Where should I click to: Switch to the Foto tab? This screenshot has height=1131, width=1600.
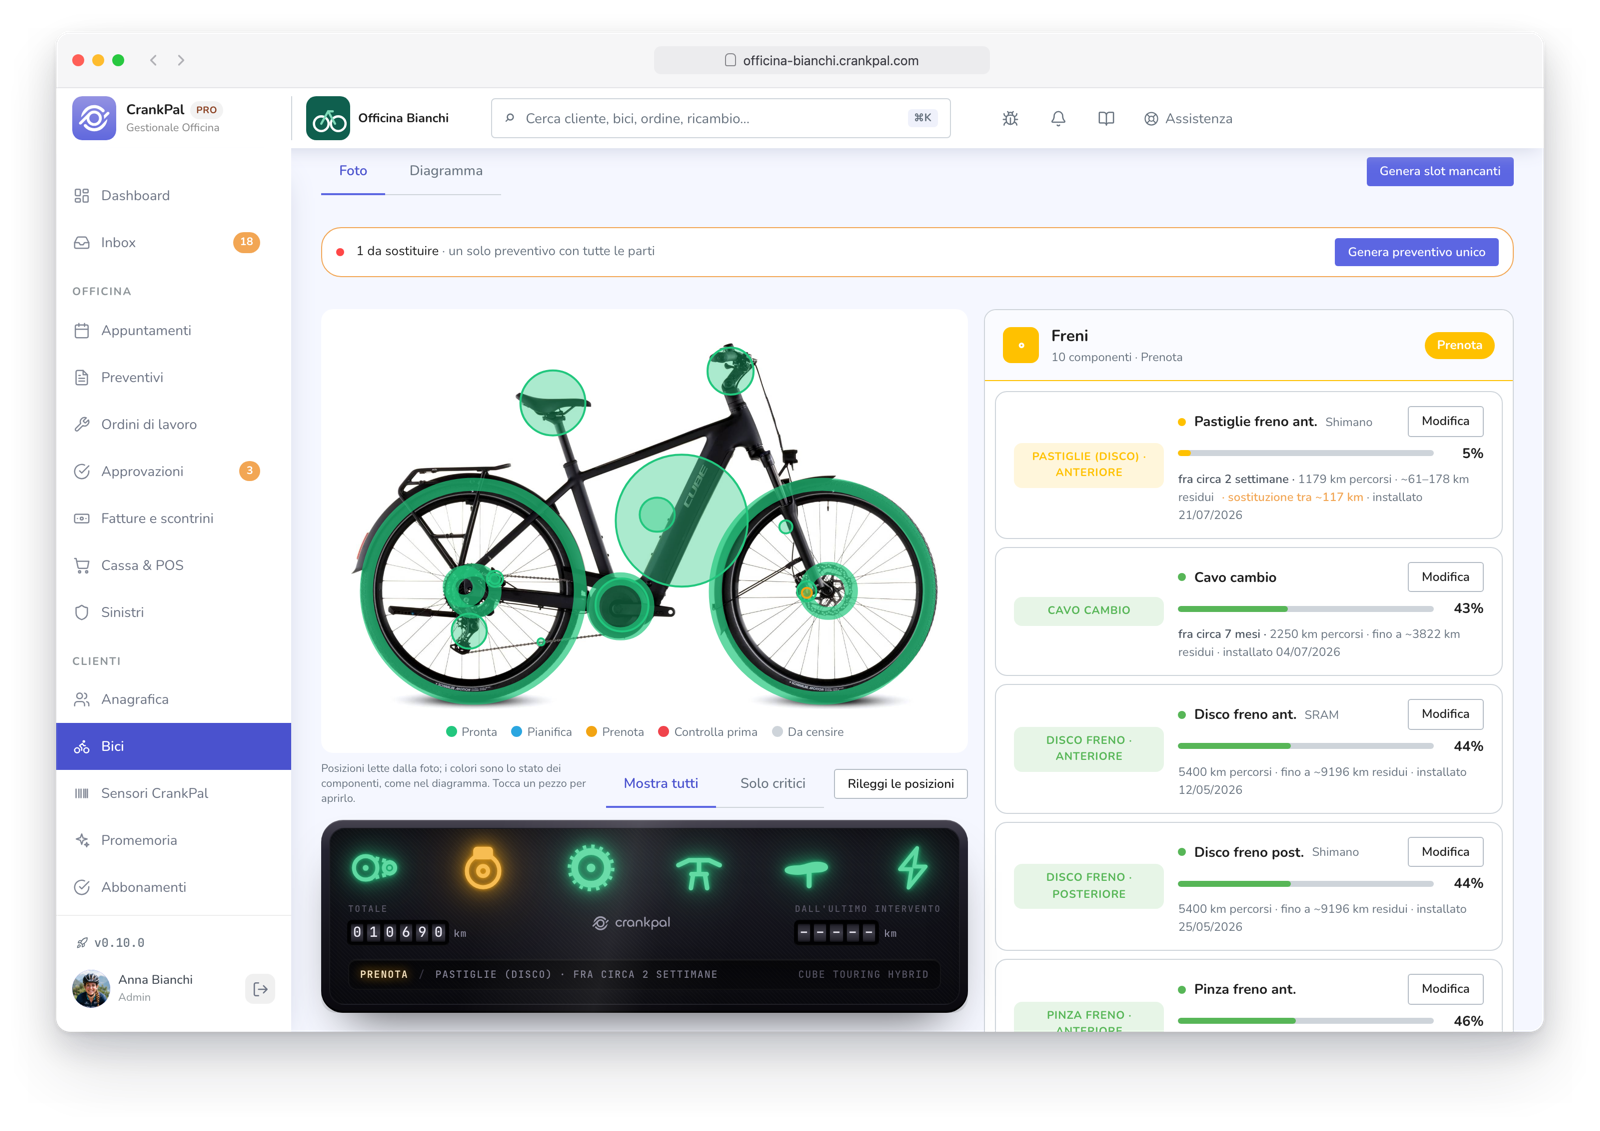pyautogui.click(x=353, y=171)
